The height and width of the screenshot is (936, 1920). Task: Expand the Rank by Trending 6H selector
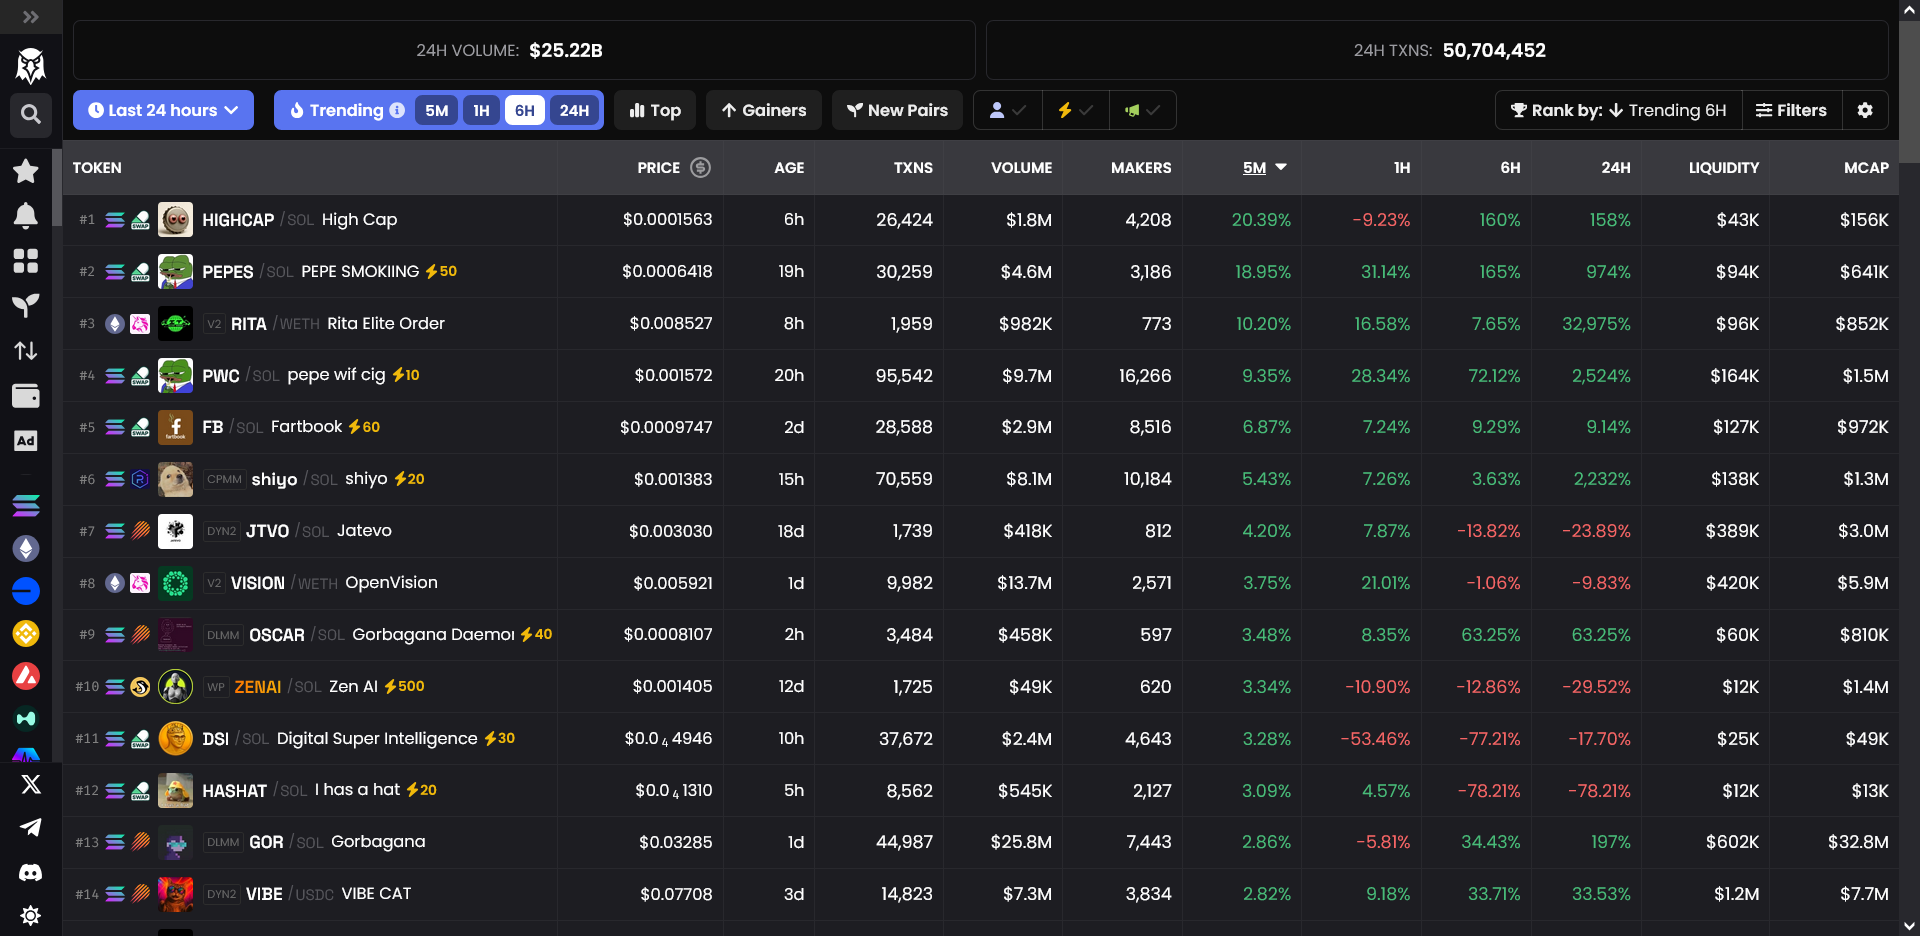coord(1616,110)
